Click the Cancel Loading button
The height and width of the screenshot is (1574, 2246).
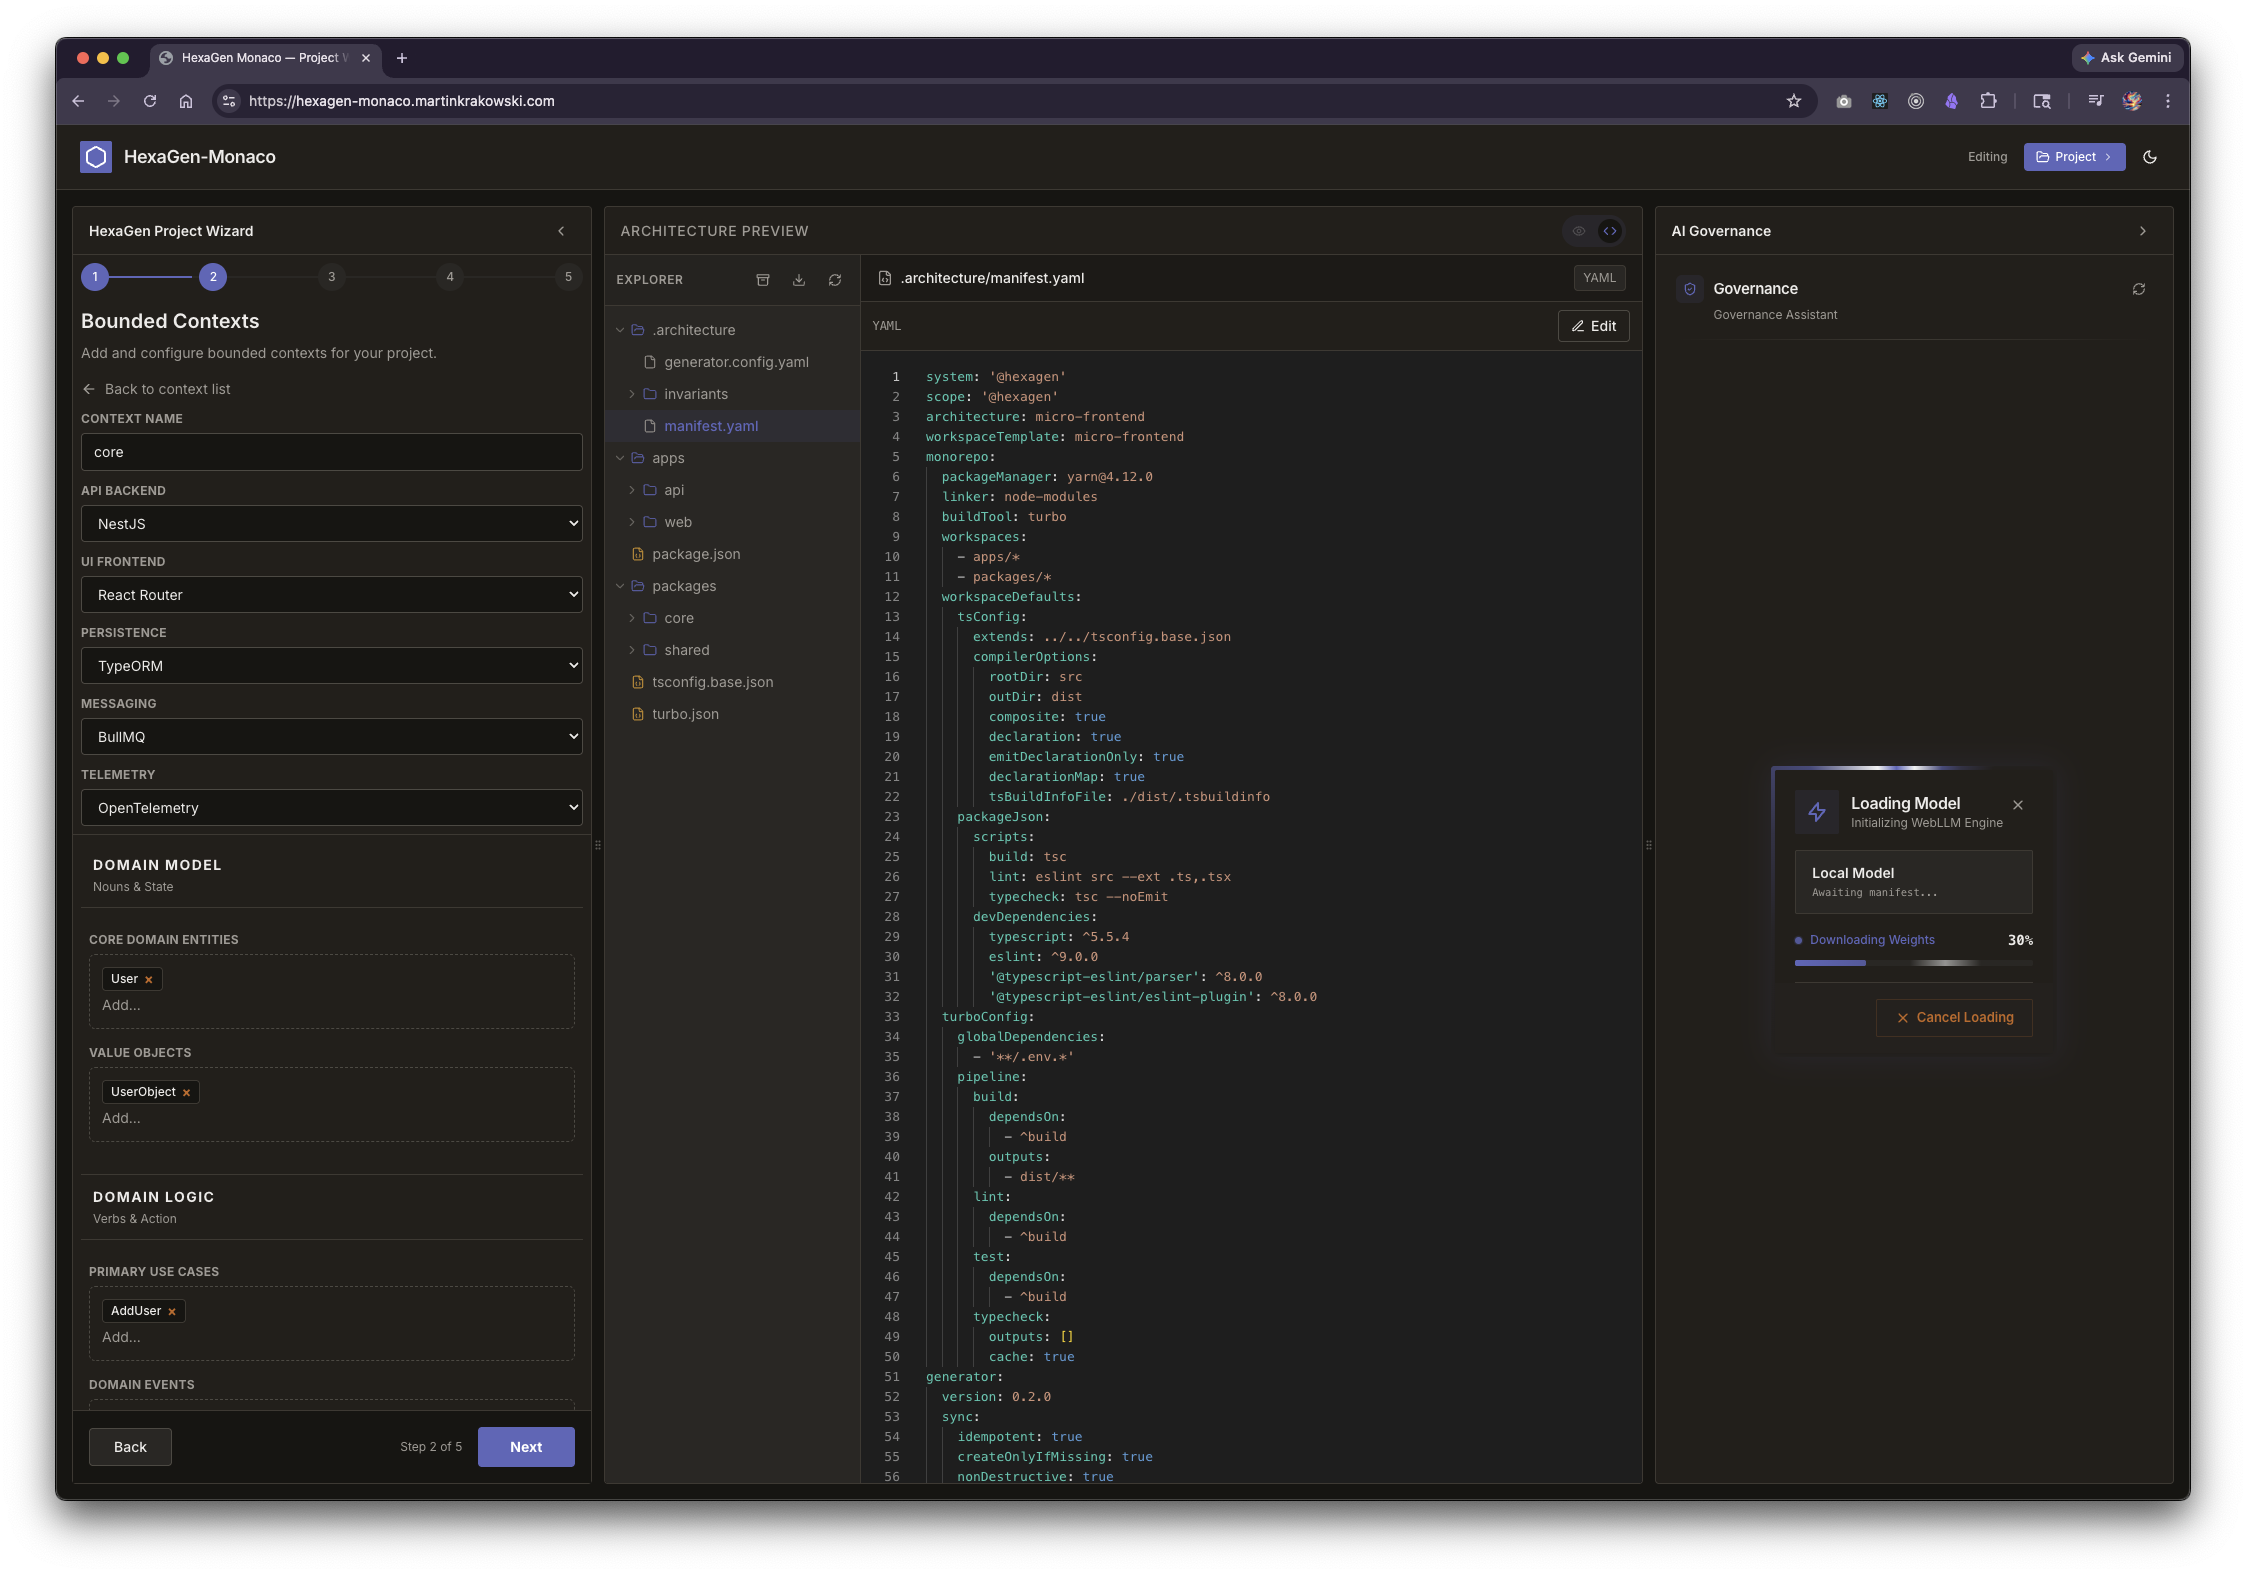[1954, 1017]
